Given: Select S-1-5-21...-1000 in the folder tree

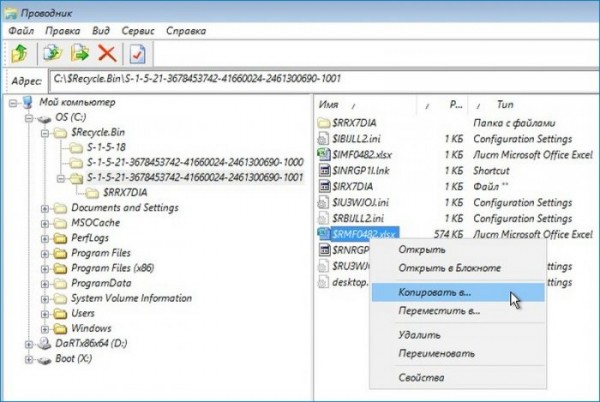Looking at the screenshot, I should (195, 163).
